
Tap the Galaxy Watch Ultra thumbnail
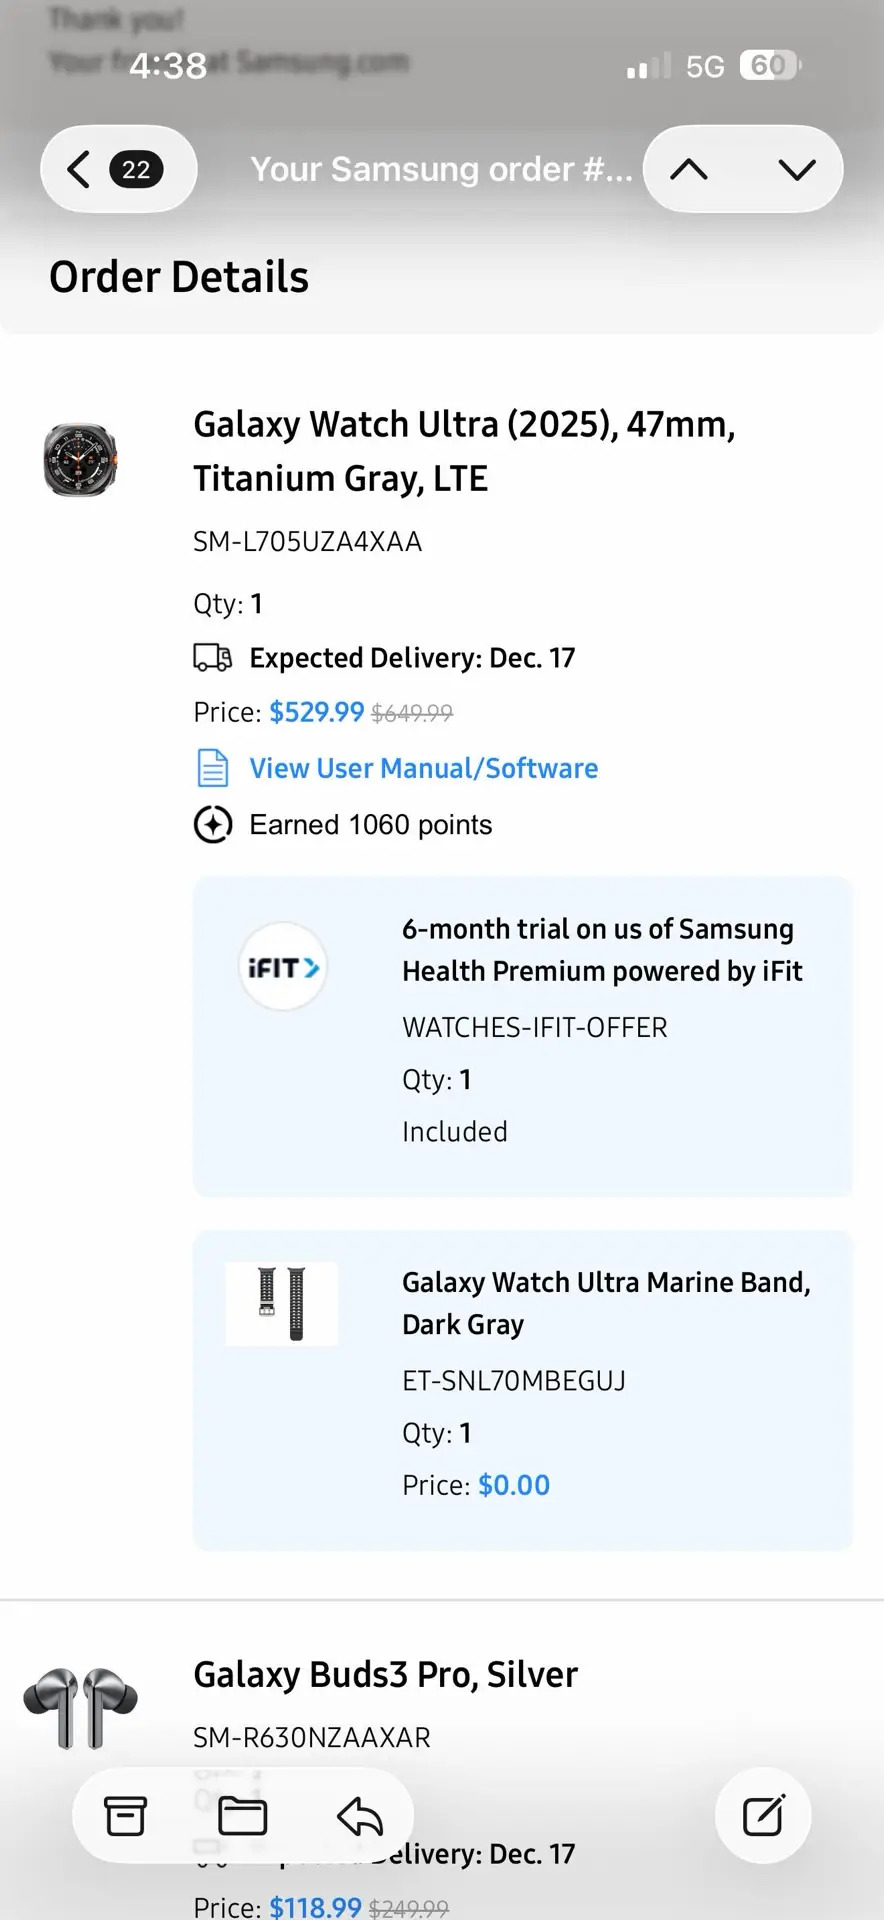point(80,460)
